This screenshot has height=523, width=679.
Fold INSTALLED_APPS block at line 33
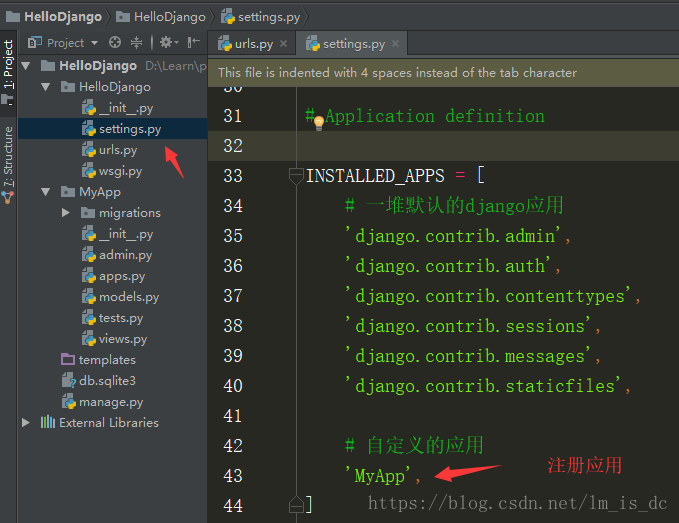[x=296, y=176]
